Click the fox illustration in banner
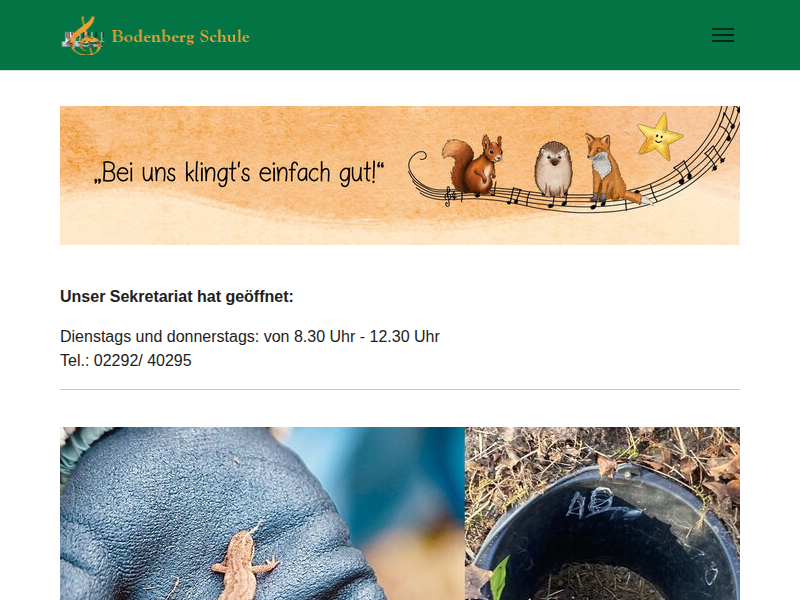800x600 pixels. [611, 169]
